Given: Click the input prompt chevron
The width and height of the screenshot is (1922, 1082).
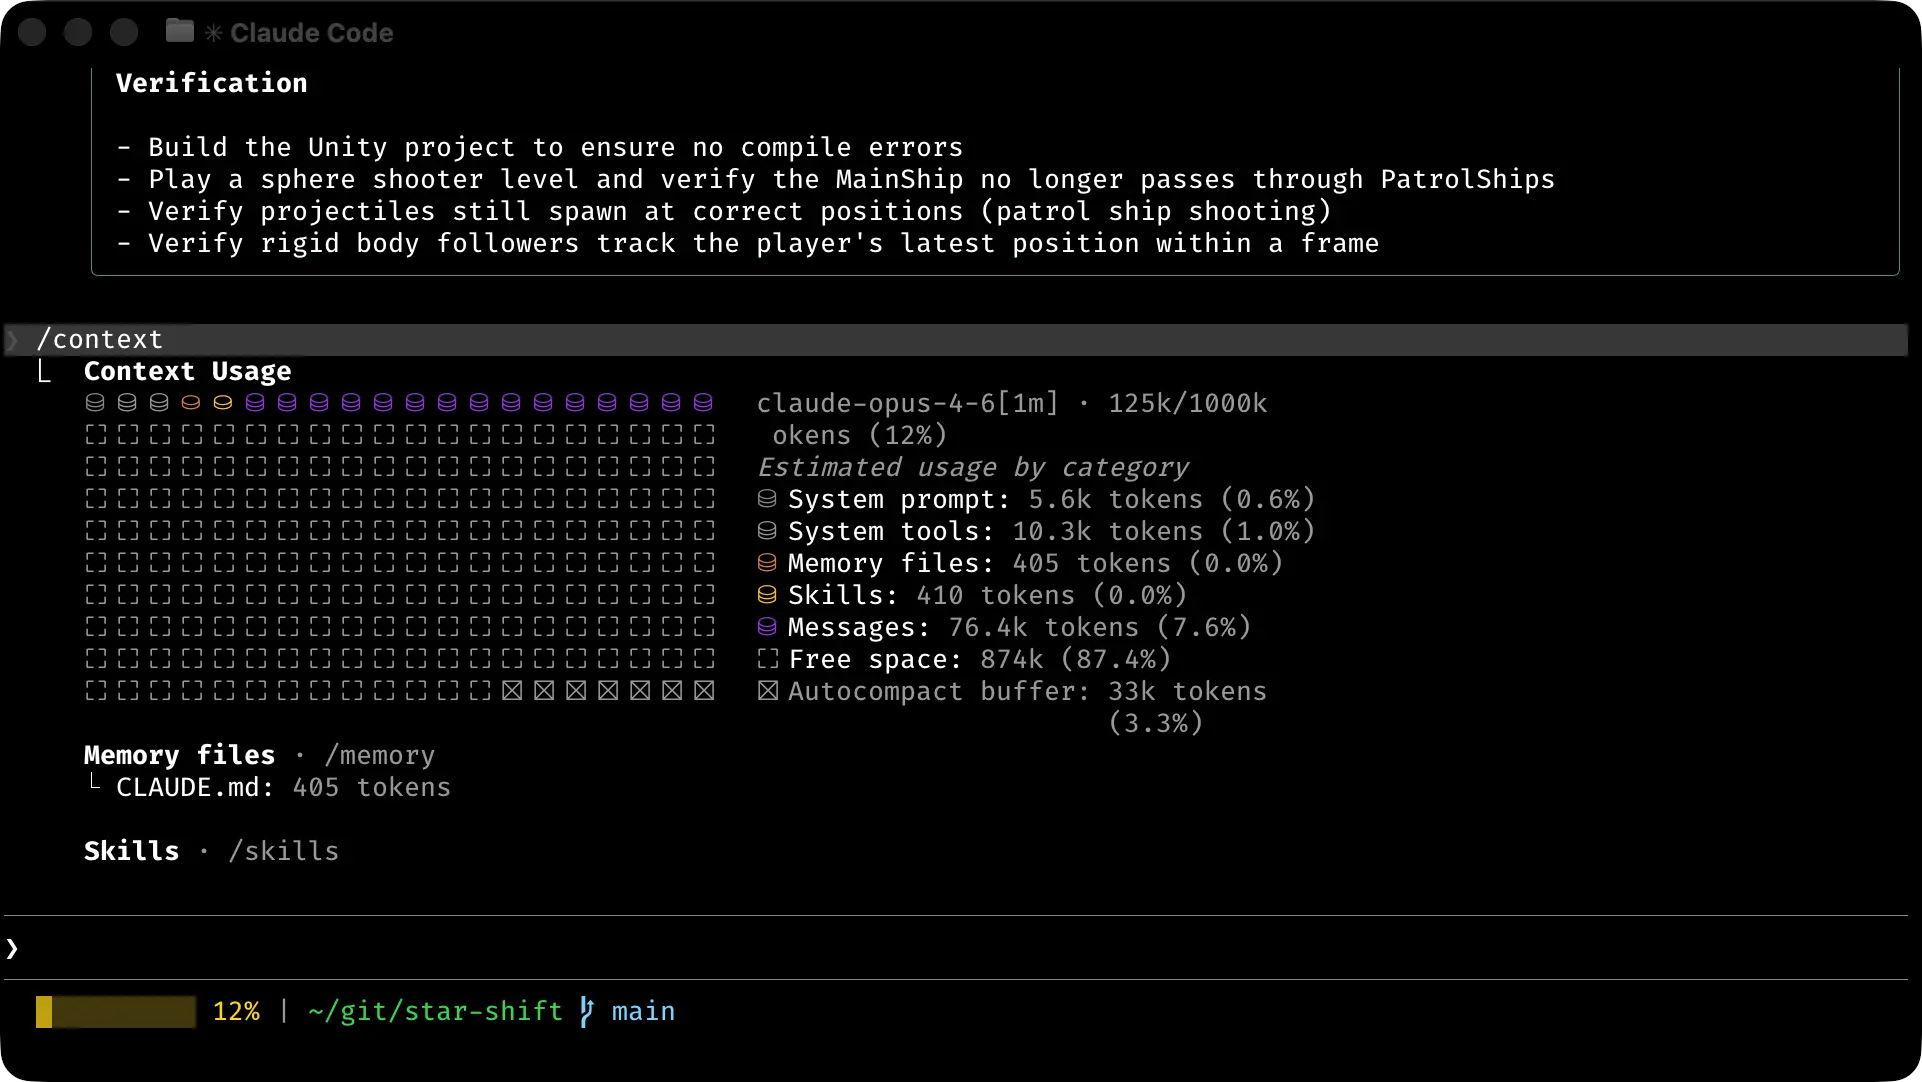Looking at the screenshot, I should pyautogui.click(x=12, y=948).
